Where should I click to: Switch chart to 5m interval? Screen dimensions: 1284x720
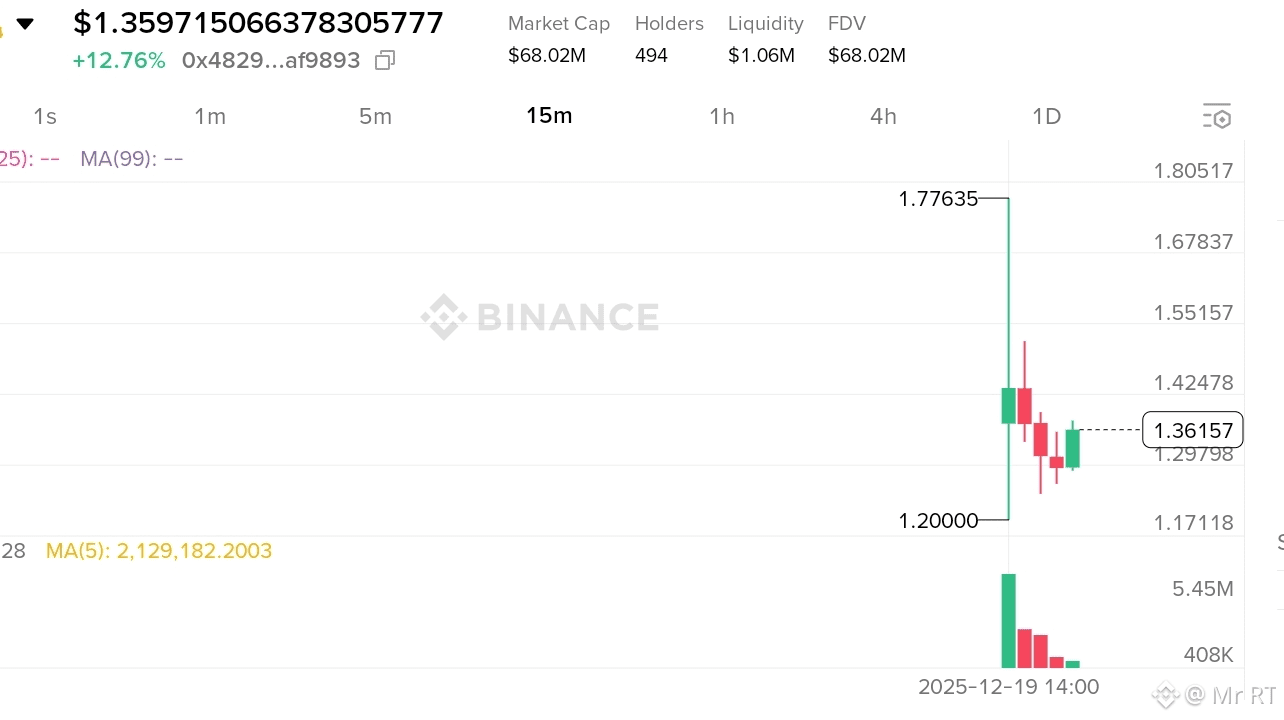[x=375, y=116]
